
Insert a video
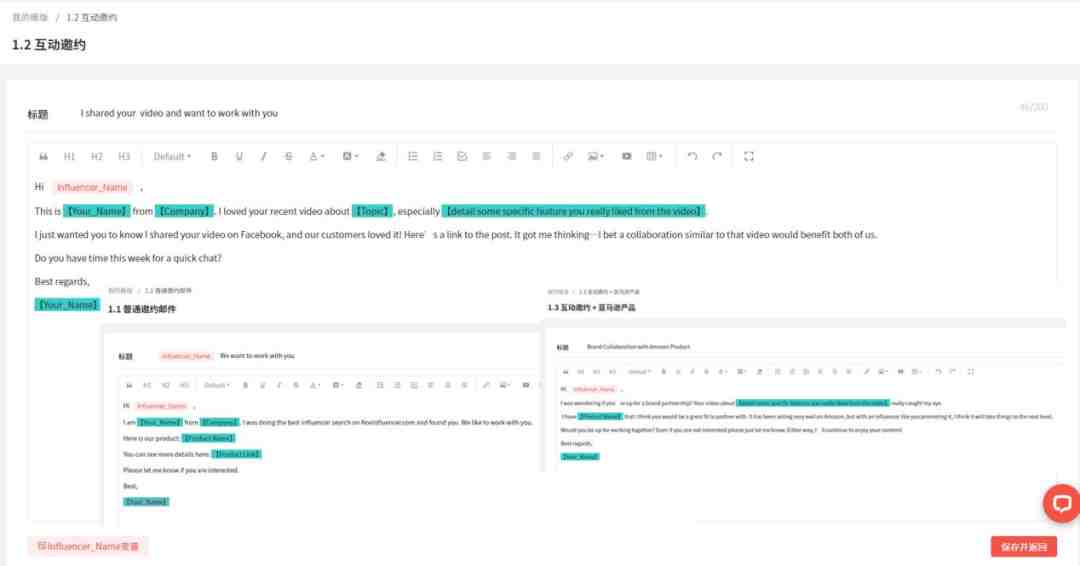coord(627,157)
